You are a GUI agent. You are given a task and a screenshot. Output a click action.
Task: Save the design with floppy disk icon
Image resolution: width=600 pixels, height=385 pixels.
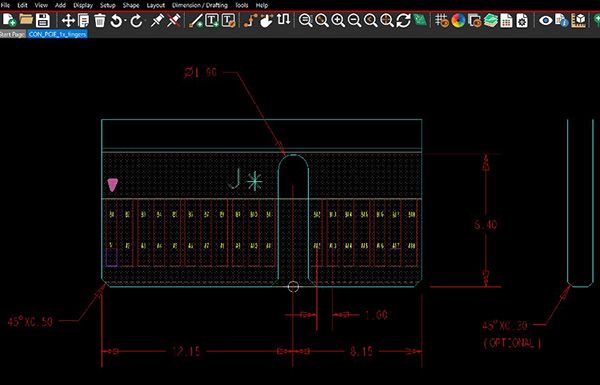click(42, 20)
